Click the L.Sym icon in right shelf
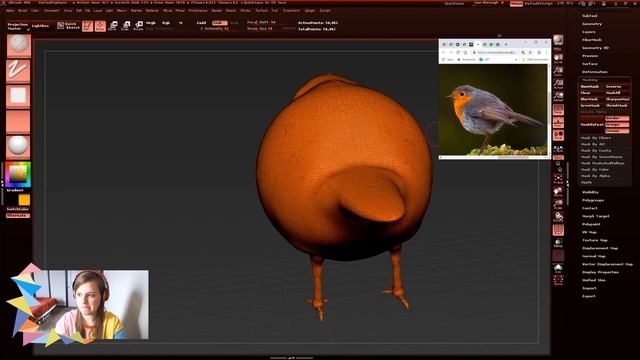640x360 pixels. (x=558, y=149)
